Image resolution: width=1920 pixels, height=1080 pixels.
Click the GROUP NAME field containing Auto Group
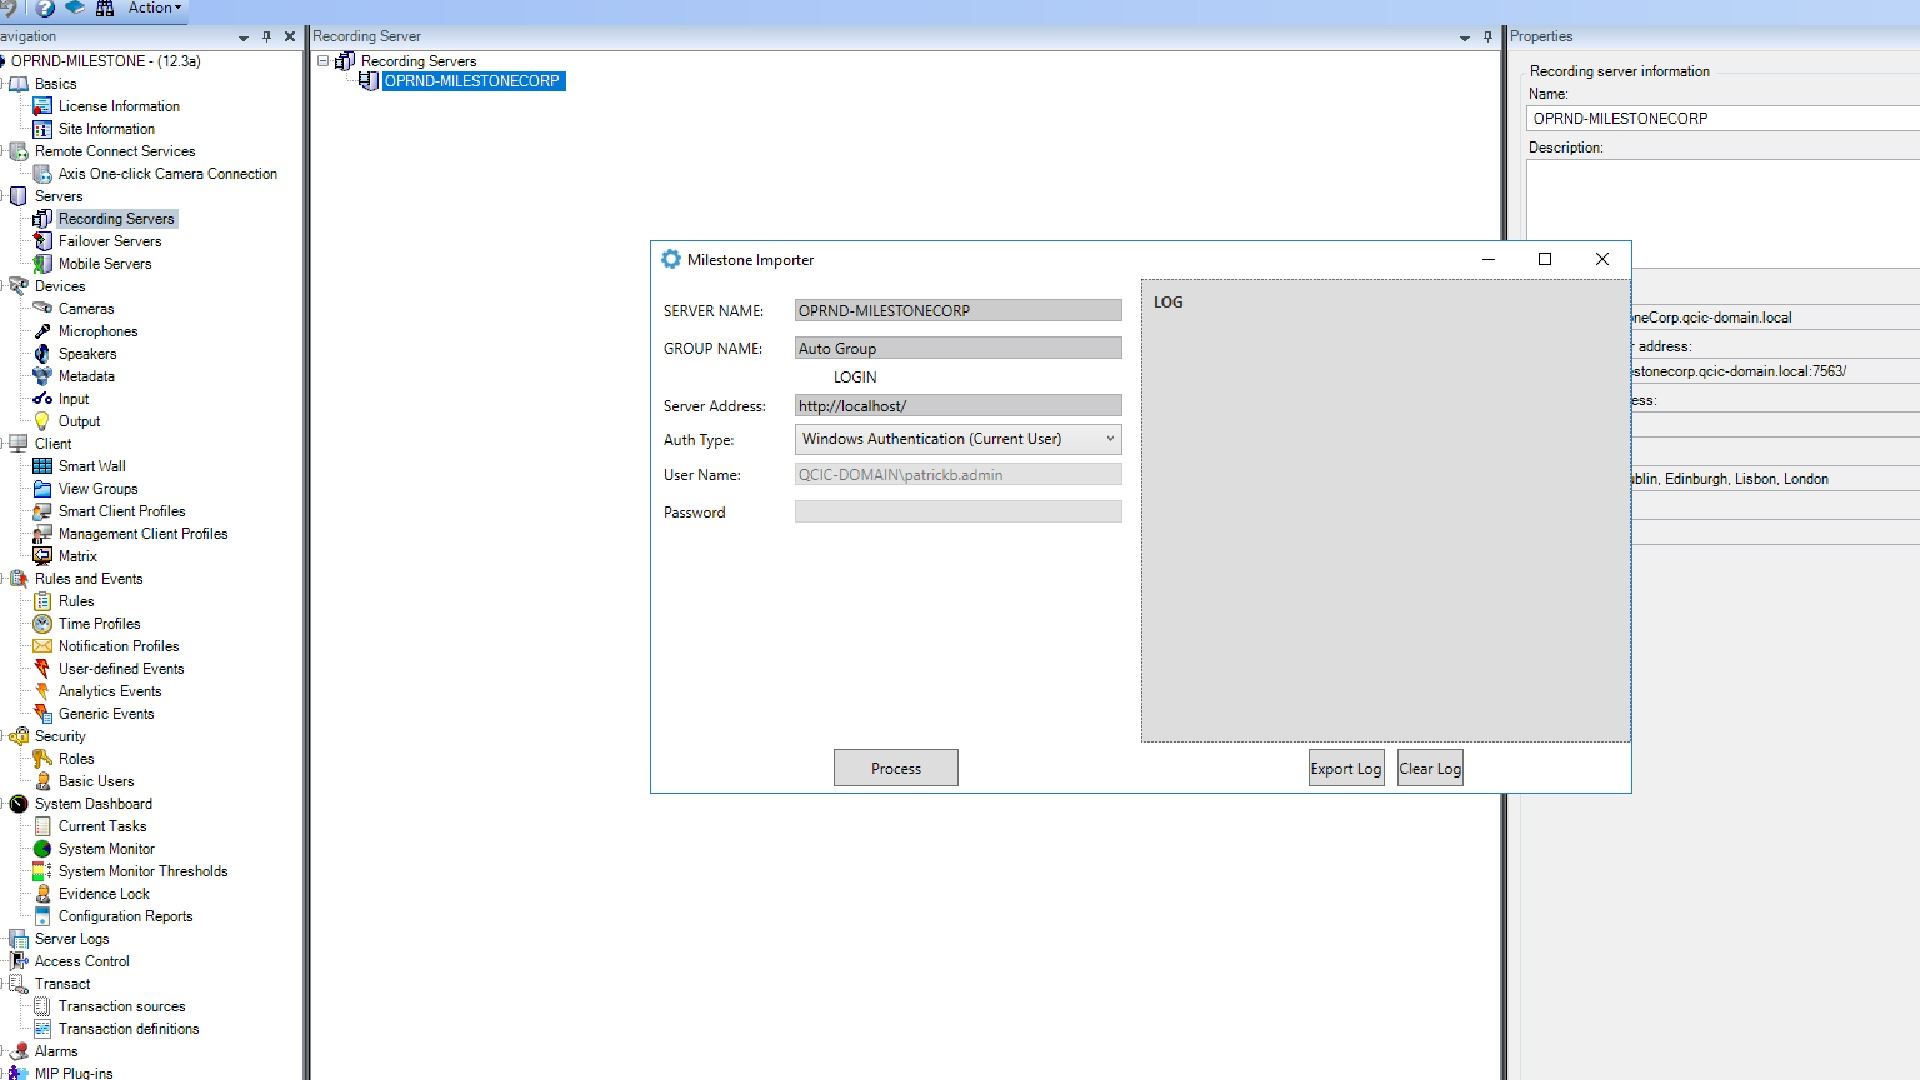[x=958, y=348]
